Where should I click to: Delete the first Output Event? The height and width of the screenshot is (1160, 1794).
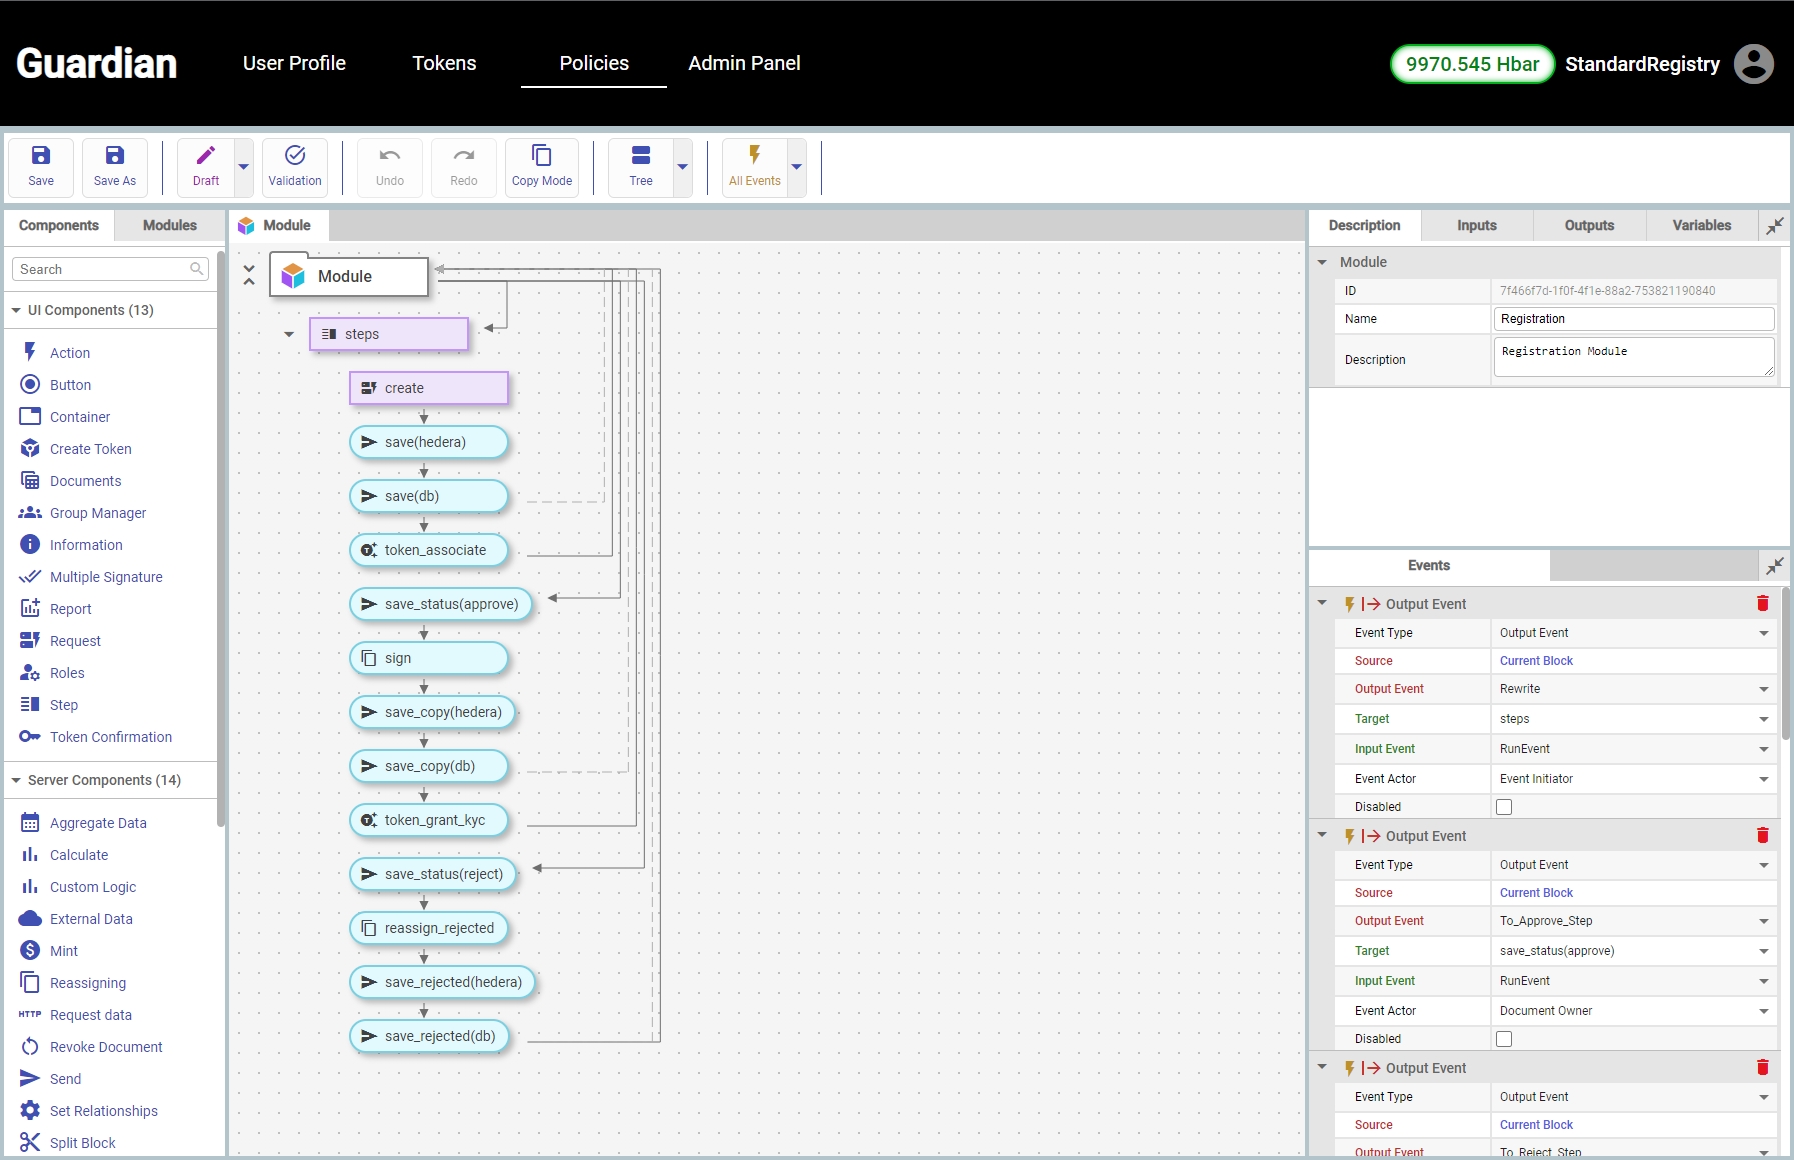[x=1762, y=604]
